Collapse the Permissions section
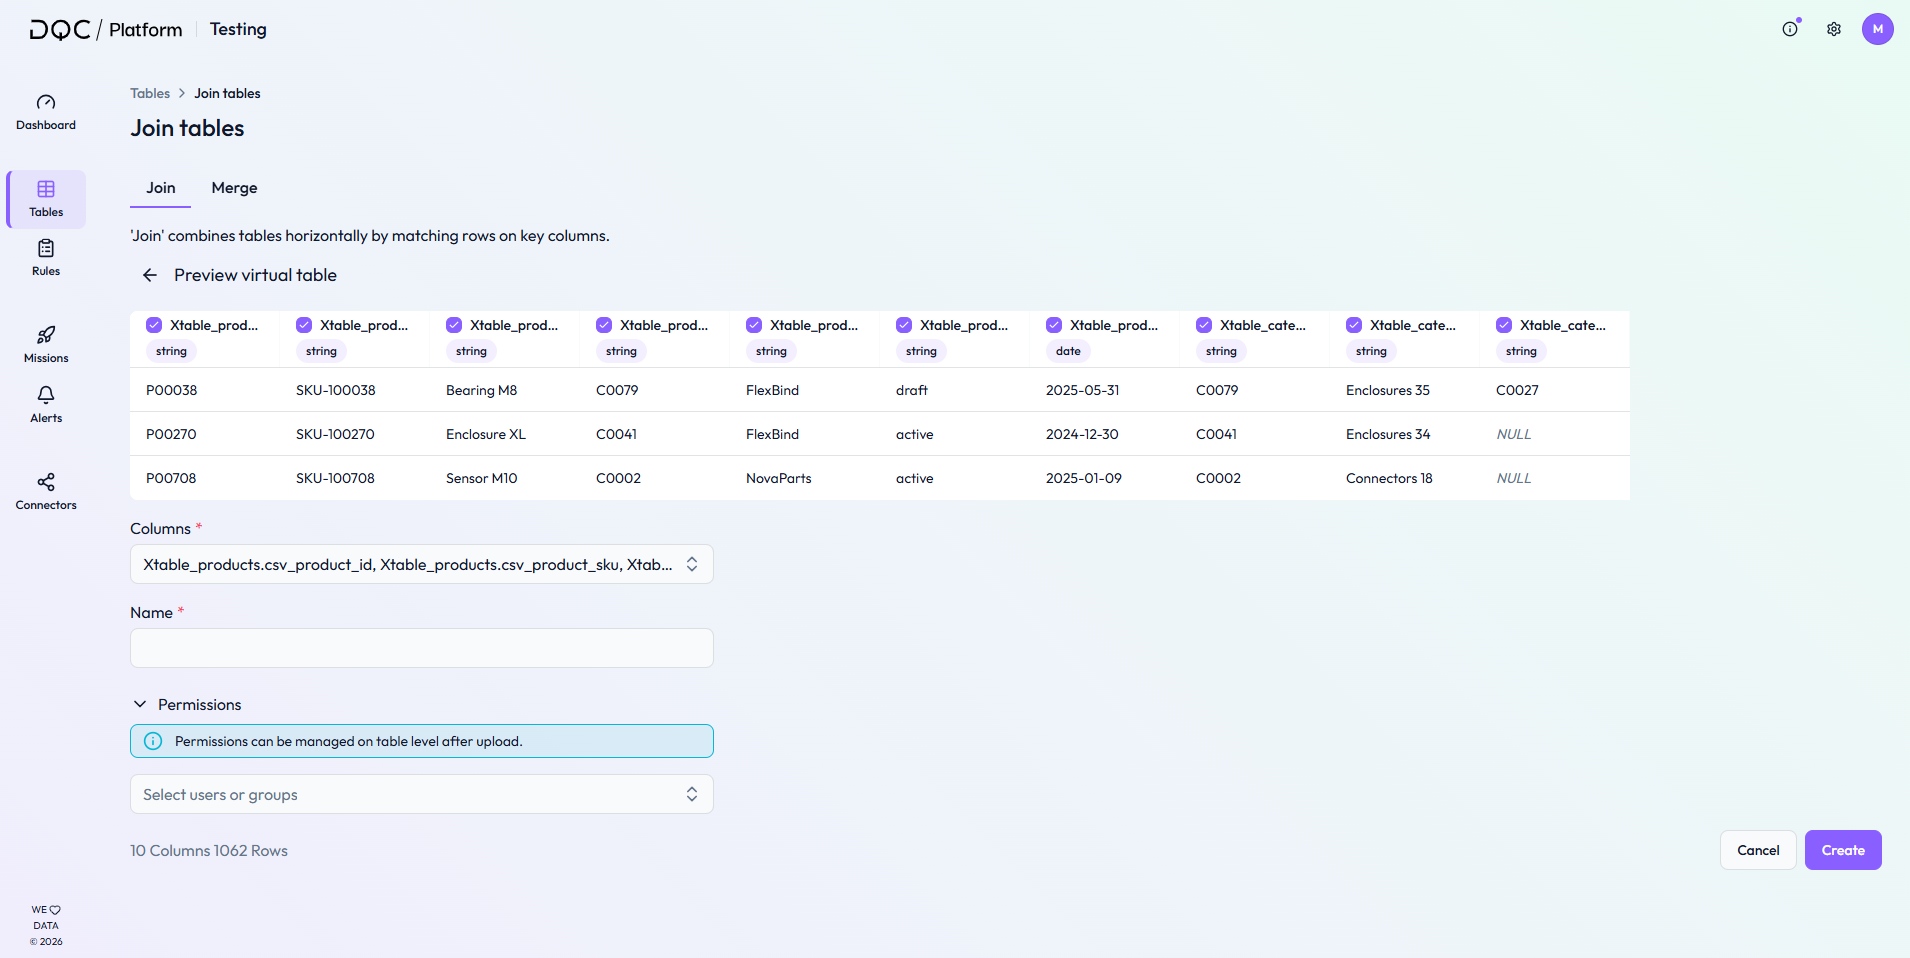This screenshot has height=958, width=1910. [141, 705]
